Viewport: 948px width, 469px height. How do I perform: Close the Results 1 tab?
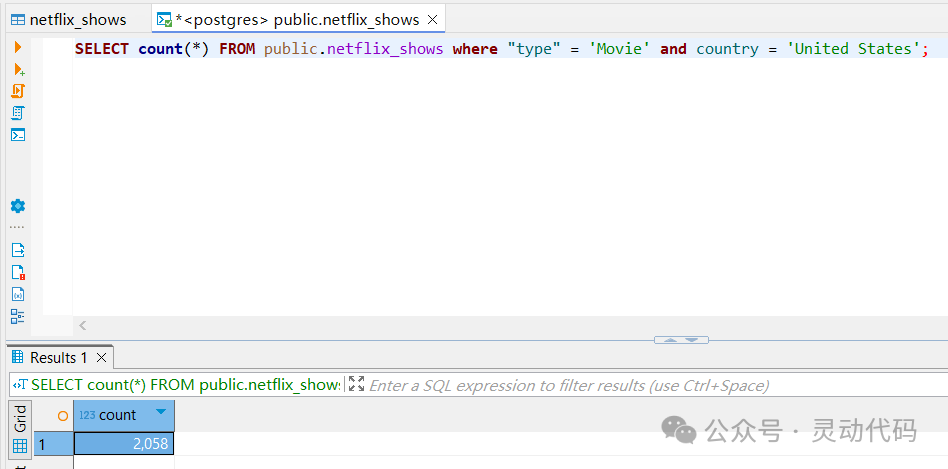pyautogui.click(x=102, y=358)
